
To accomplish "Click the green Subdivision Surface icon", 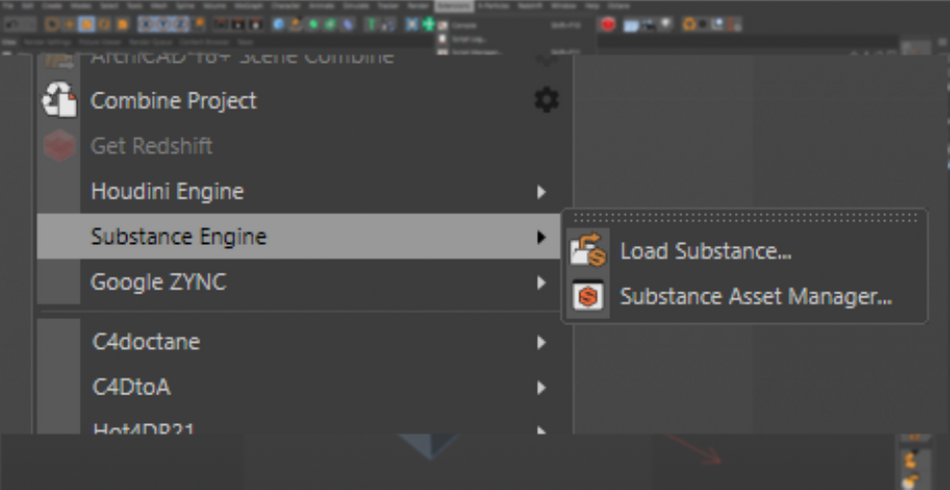I will click(x=313, y=24).
